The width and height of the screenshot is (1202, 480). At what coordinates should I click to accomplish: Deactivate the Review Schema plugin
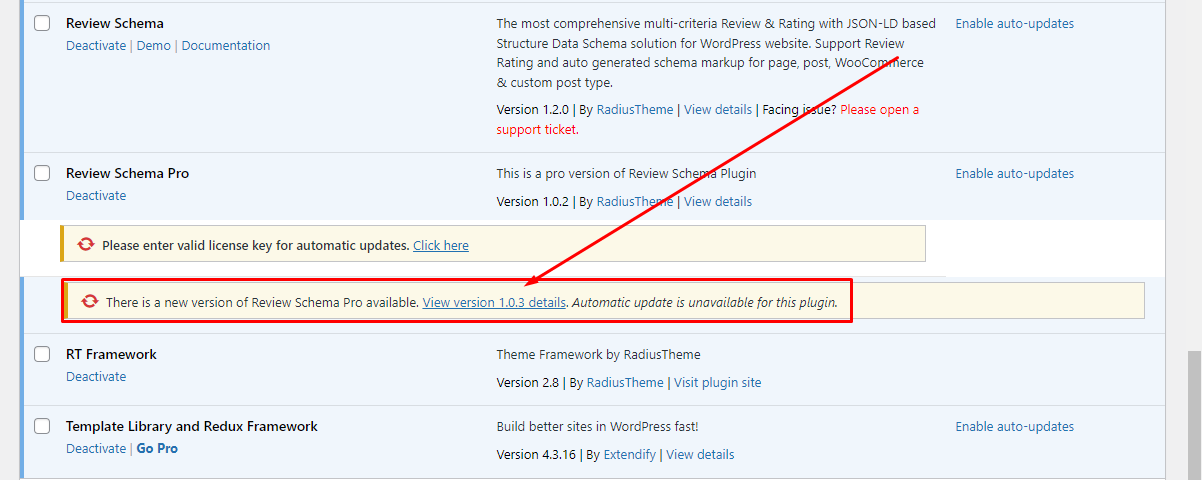96,45
